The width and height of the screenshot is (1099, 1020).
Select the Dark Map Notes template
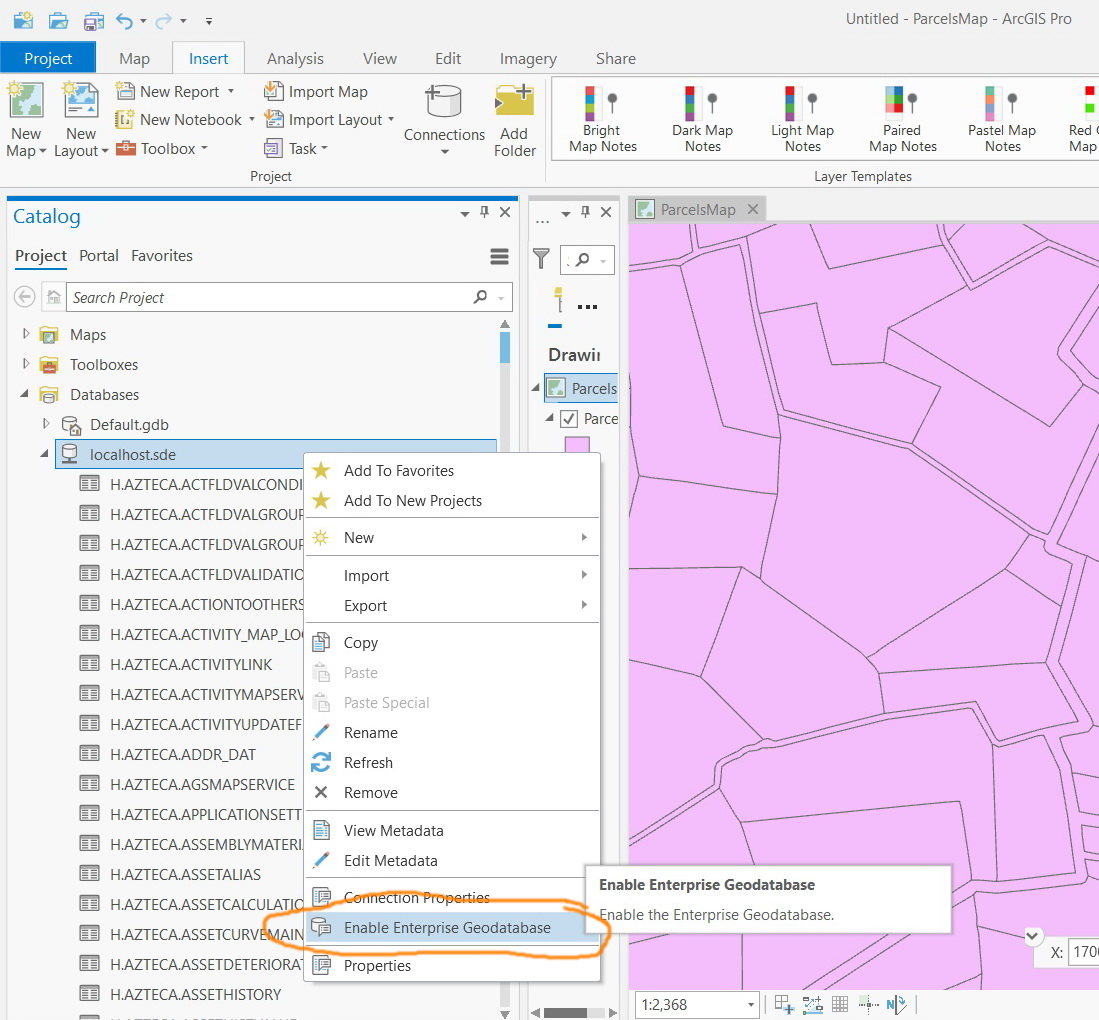tap(702, 117)
